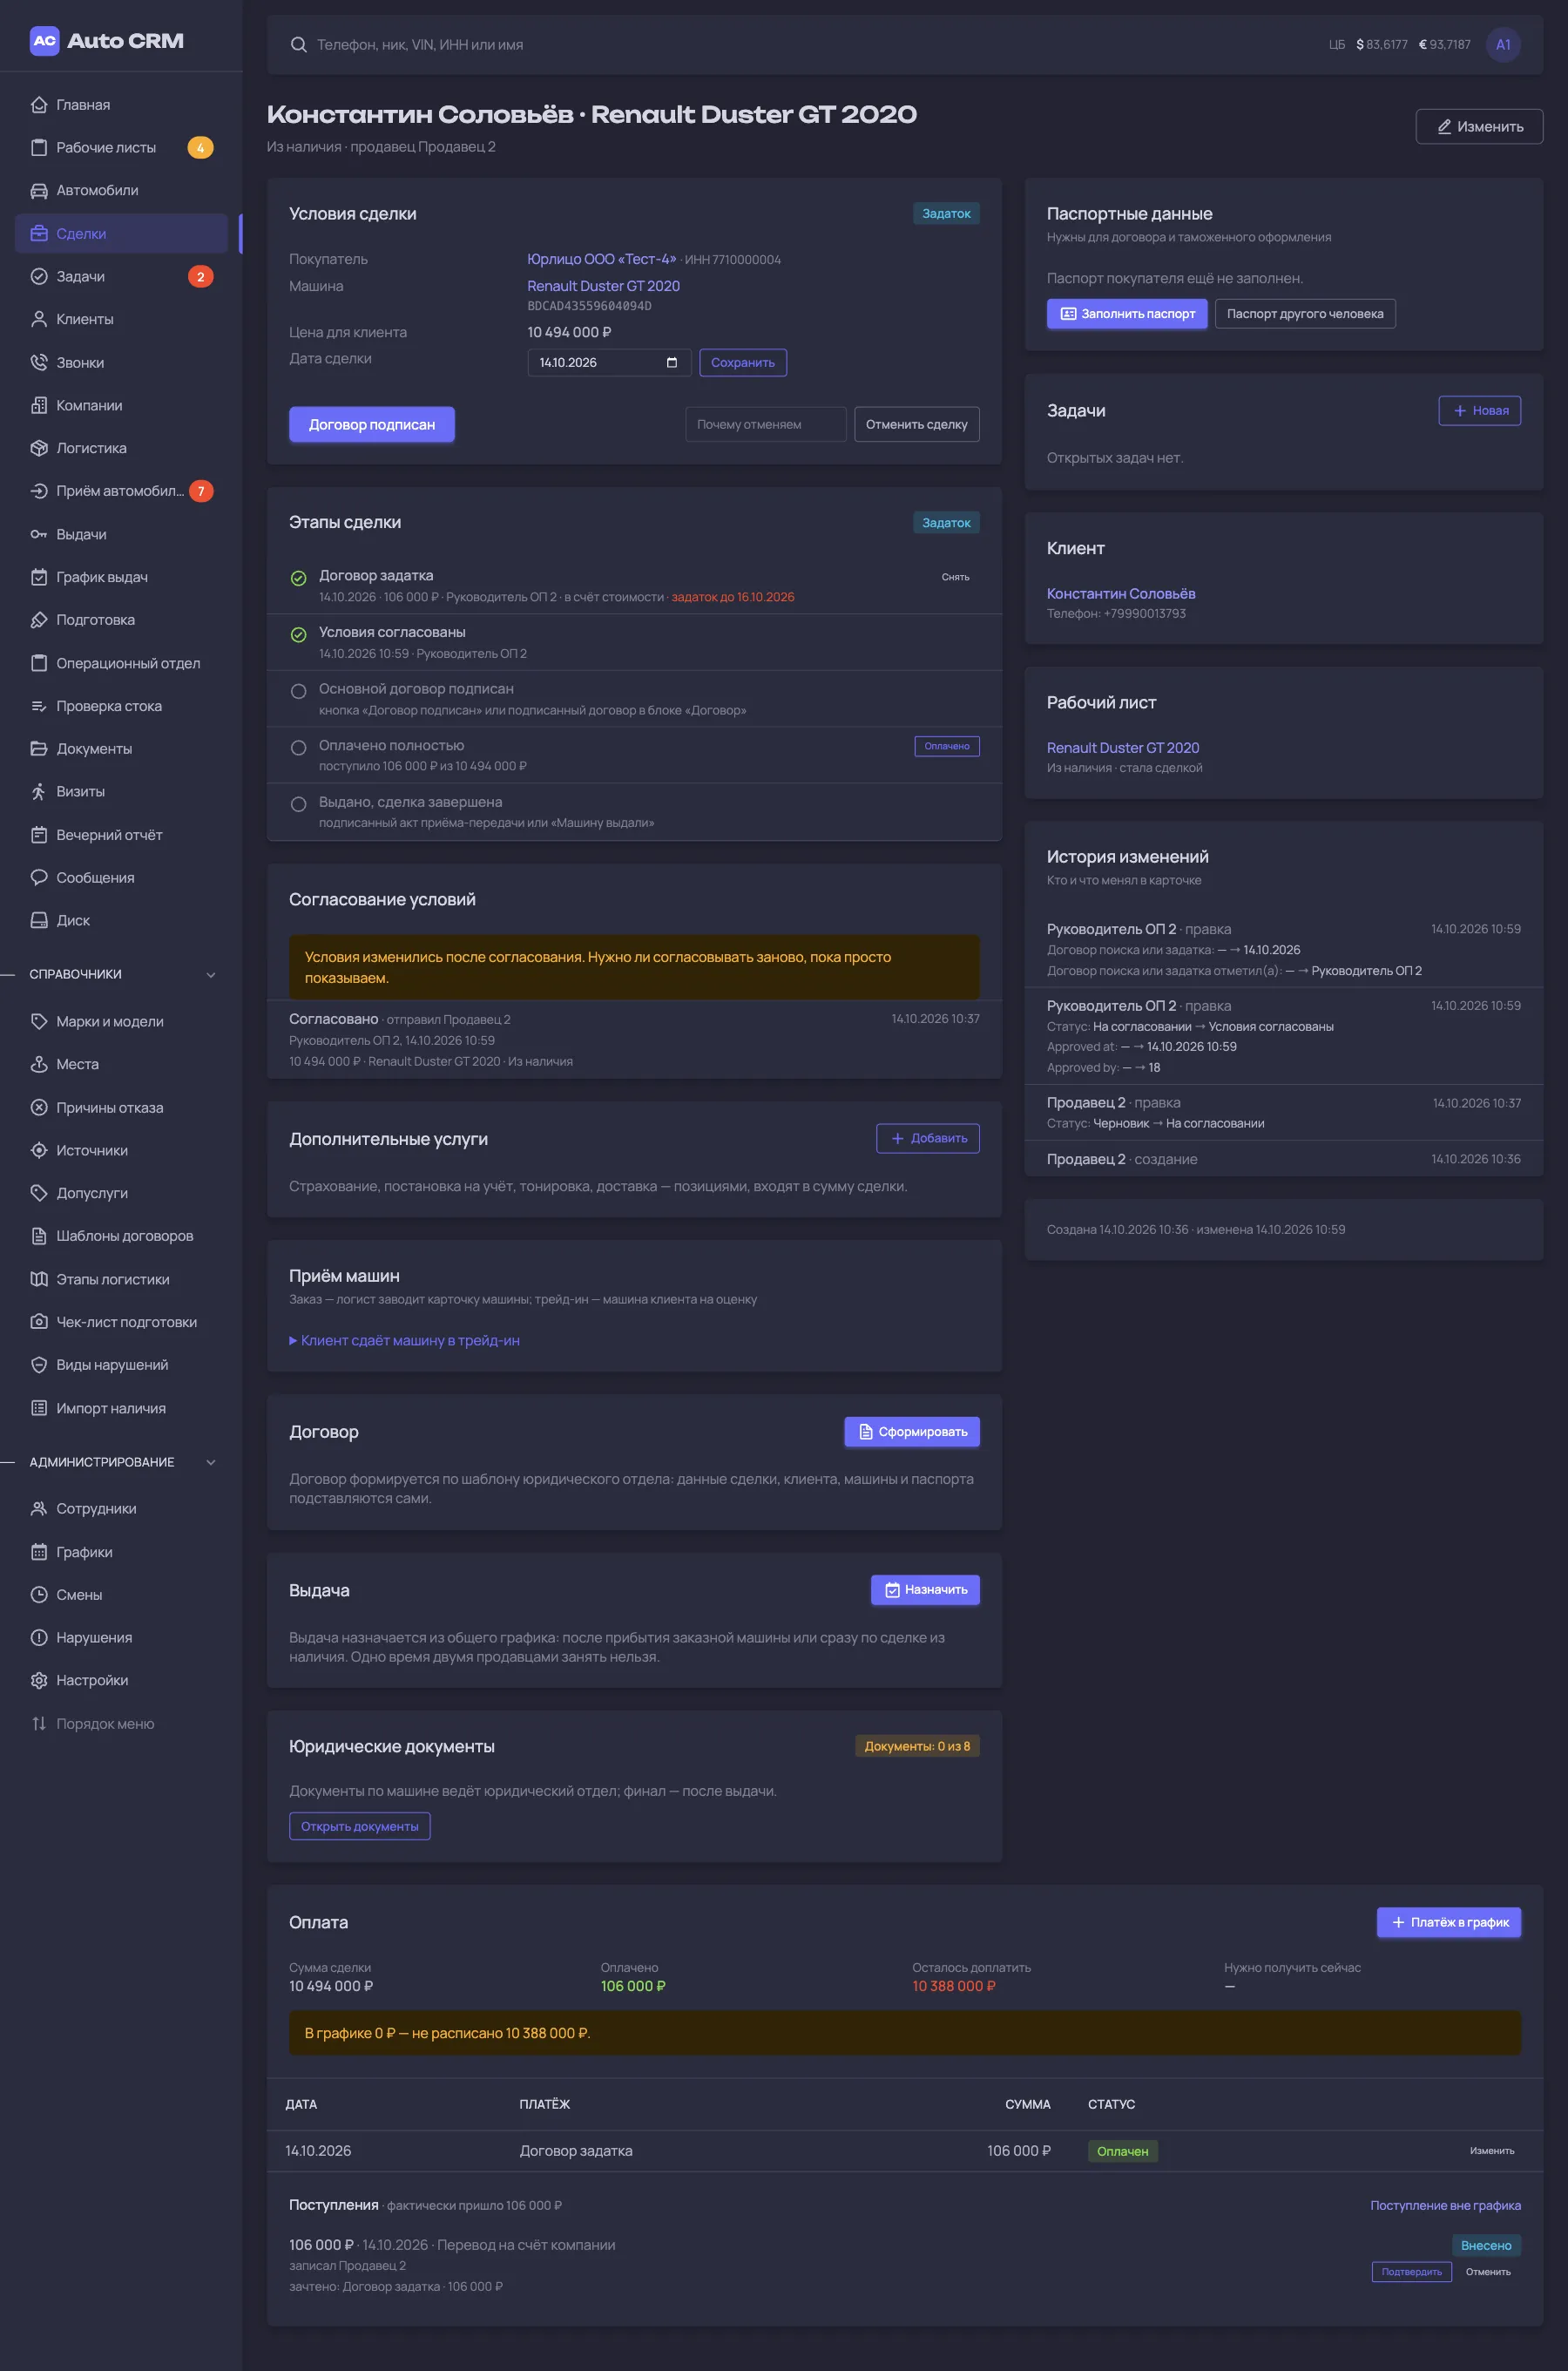Open the A1 user avatar
The height and width of the screenshot is (2371, 1568).
[1503, 45]
